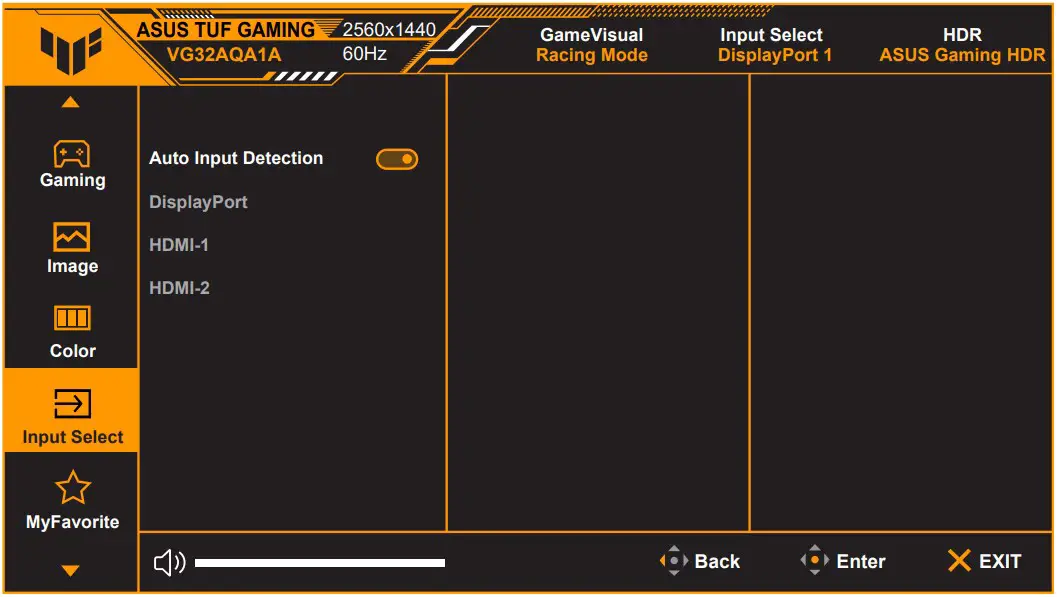
Task: Click the 2560x1440 resolution text
Action: [389, 30]
